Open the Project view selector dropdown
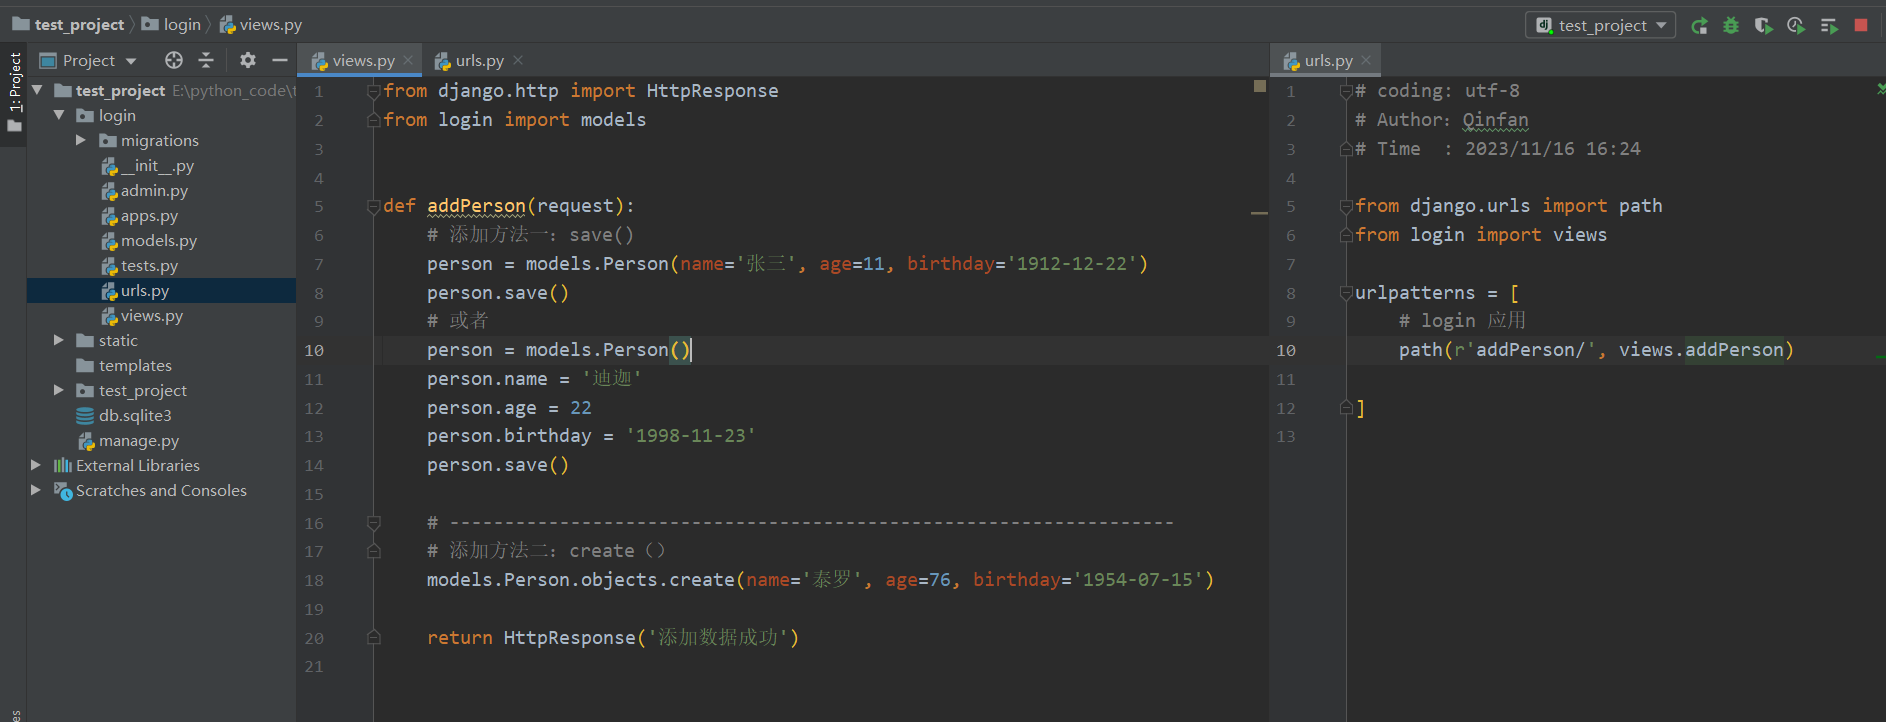 pyautogui.click(x=88, y=60)
